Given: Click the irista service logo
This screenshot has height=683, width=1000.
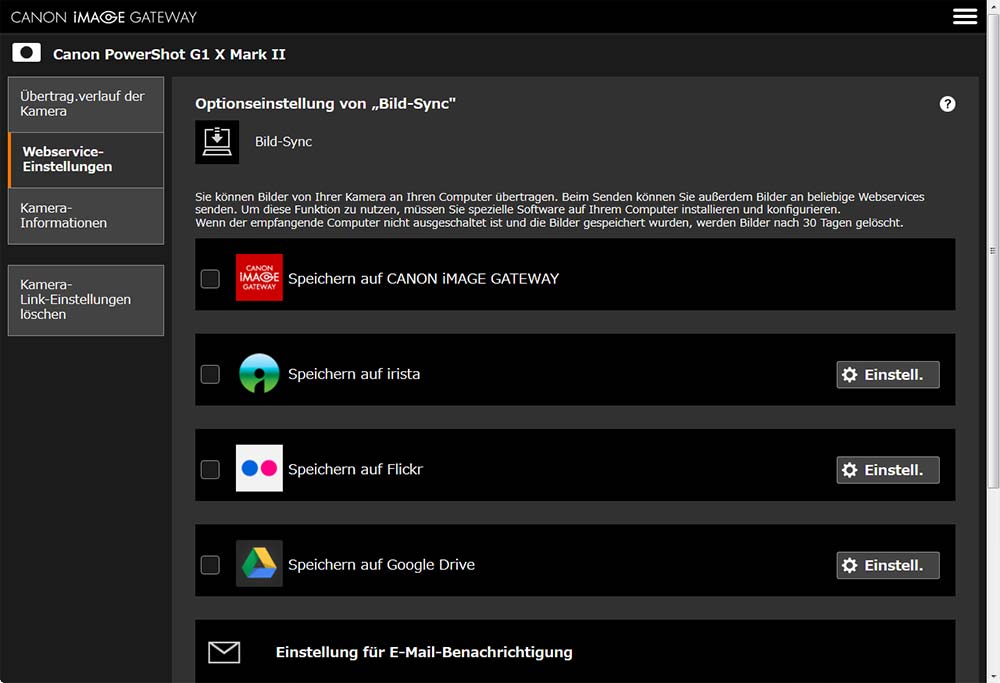Looking at the screenshot, I should (259, 374).
